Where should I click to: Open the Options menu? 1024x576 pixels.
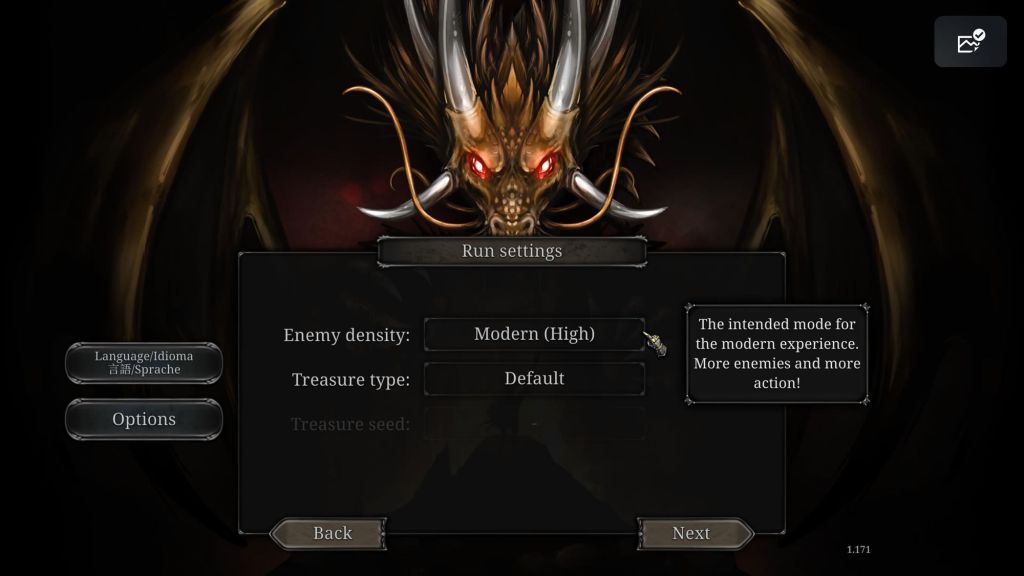[x=144, y=419]
